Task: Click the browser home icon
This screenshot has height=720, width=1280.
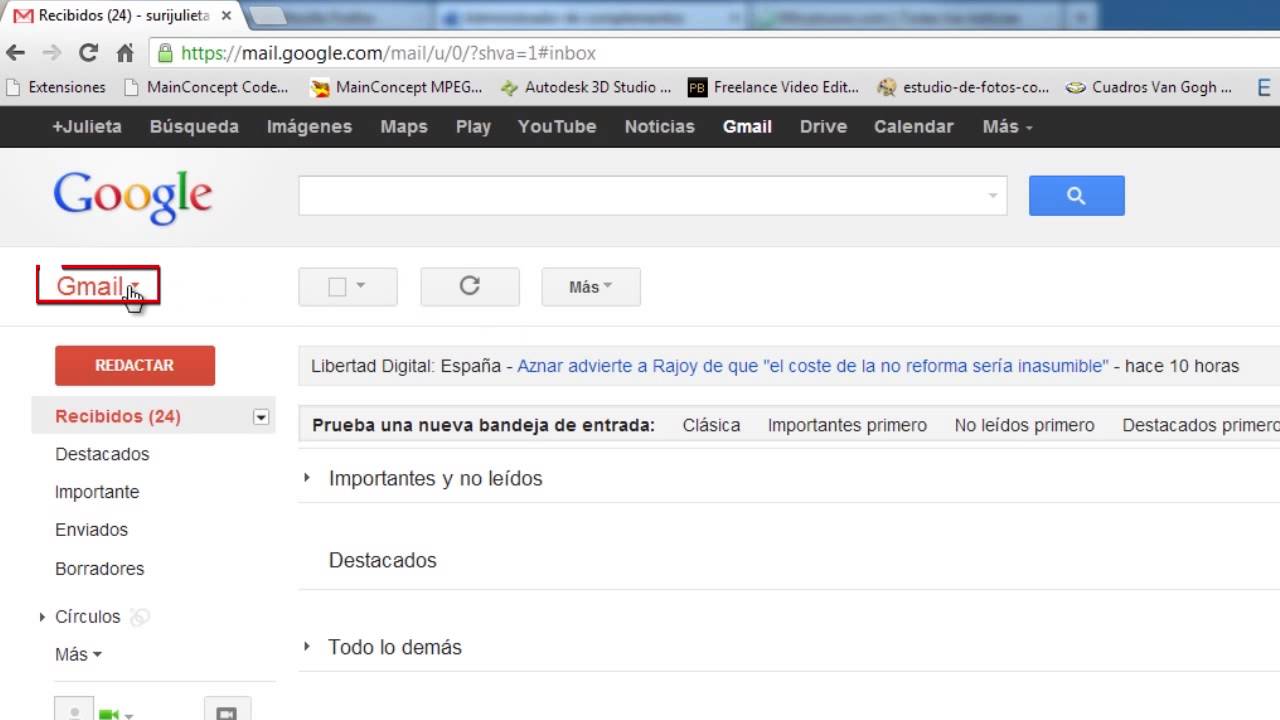Action: coord(124,53)
